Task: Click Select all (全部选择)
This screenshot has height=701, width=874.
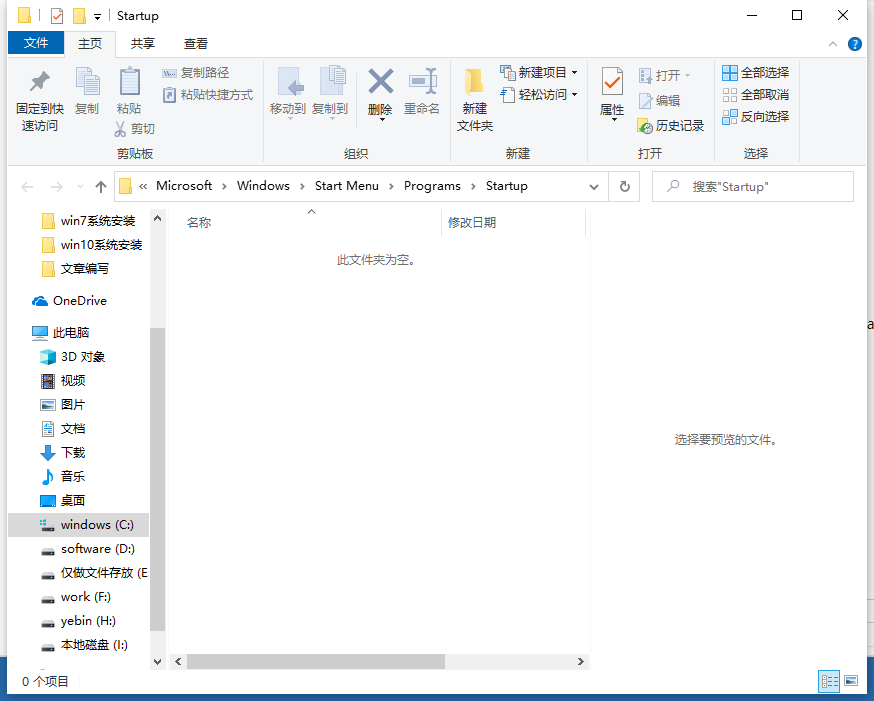Action: (755, 72)
